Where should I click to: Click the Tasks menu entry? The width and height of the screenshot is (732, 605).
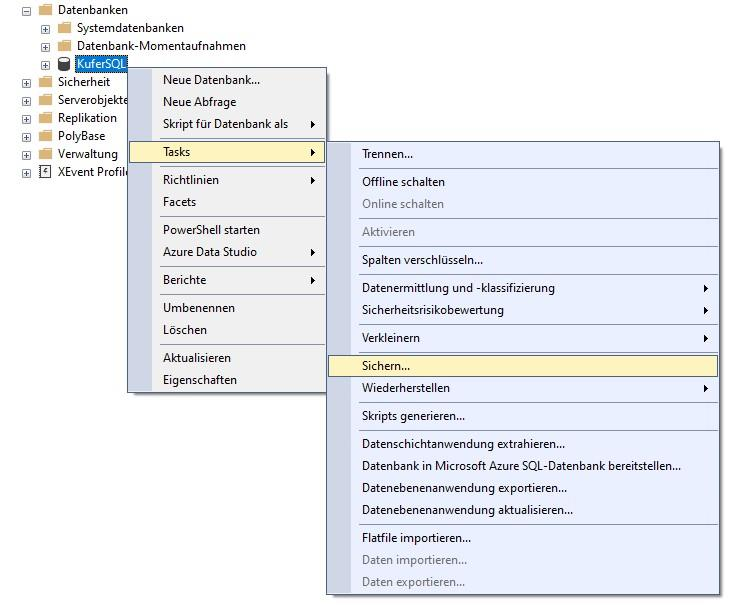[227, 152]
